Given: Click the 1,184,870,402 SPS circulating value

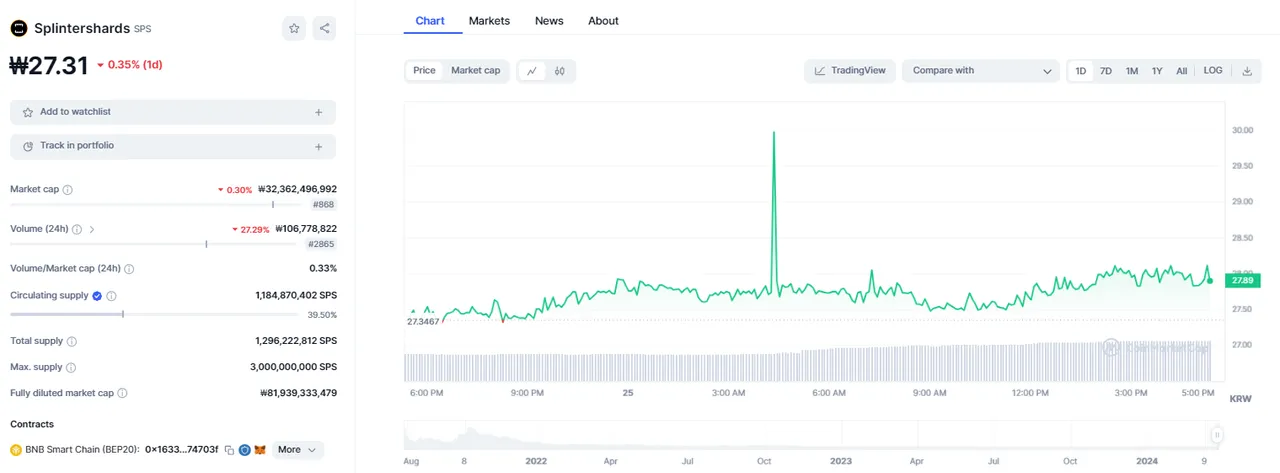Looking at the screenshot, I should [x=296, y=296].
